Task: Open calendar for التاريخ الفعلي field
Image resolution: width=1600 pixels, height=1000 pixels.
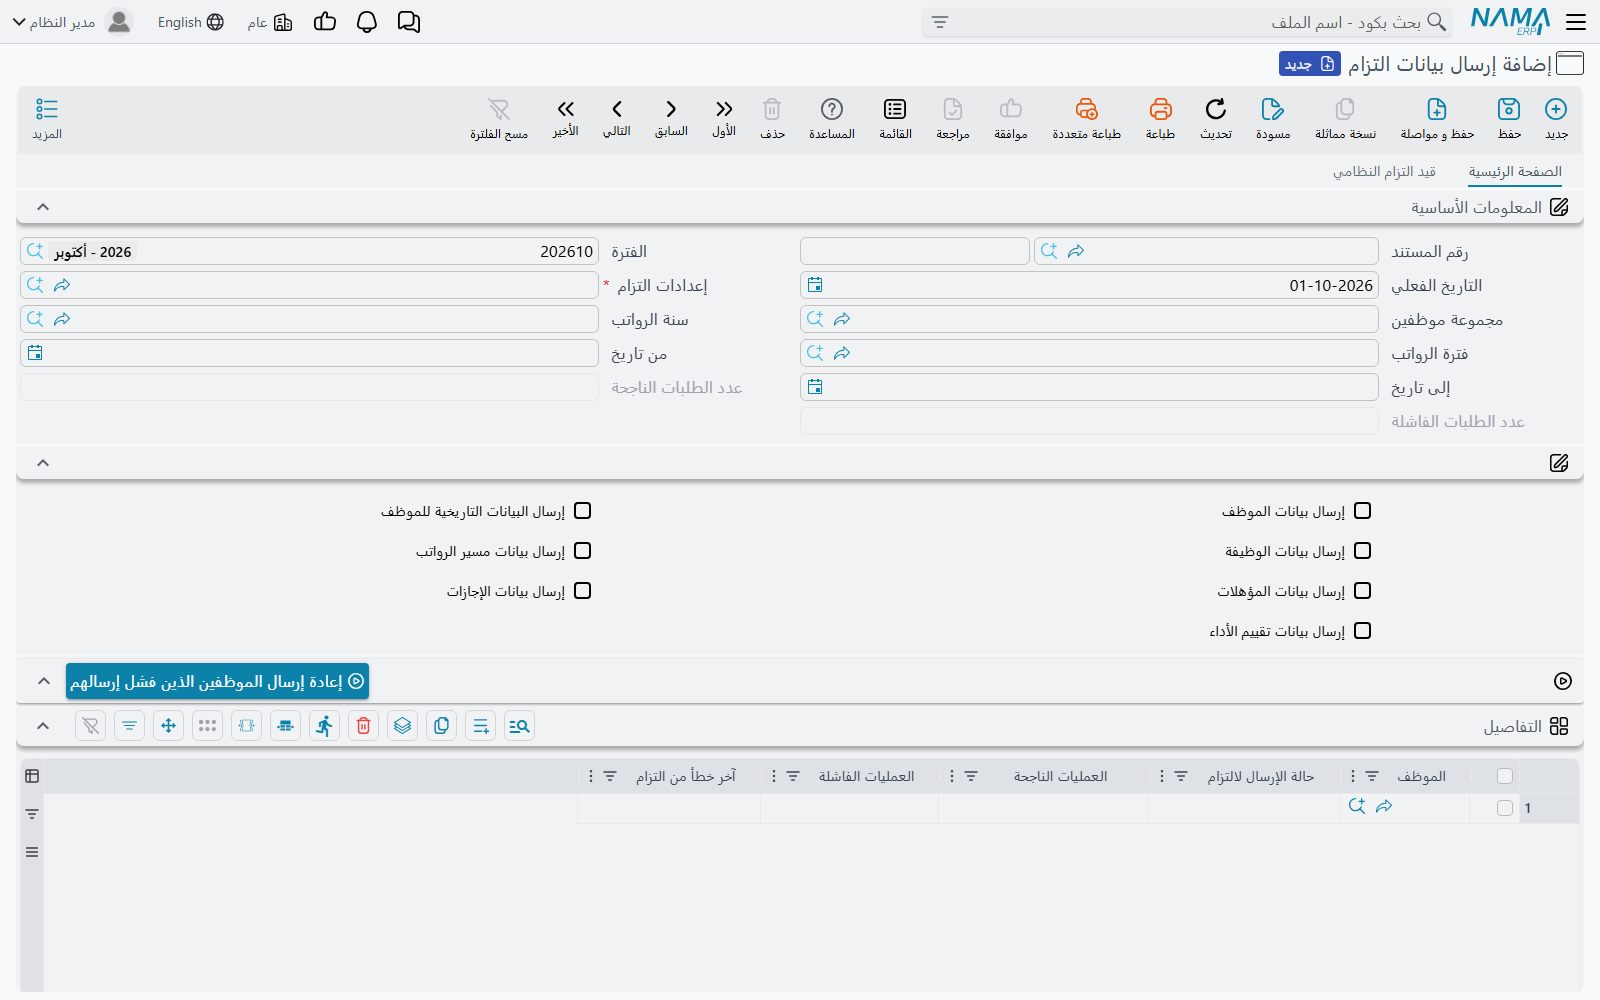Action: pos(815,285)
